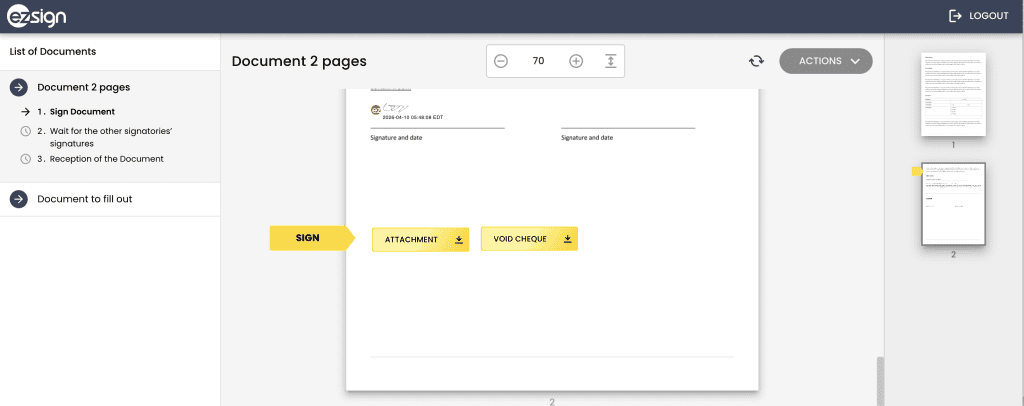This screenshot has height=406, width=1024.
Task: Click the Attachment button
Action: [x=412, y=240]
